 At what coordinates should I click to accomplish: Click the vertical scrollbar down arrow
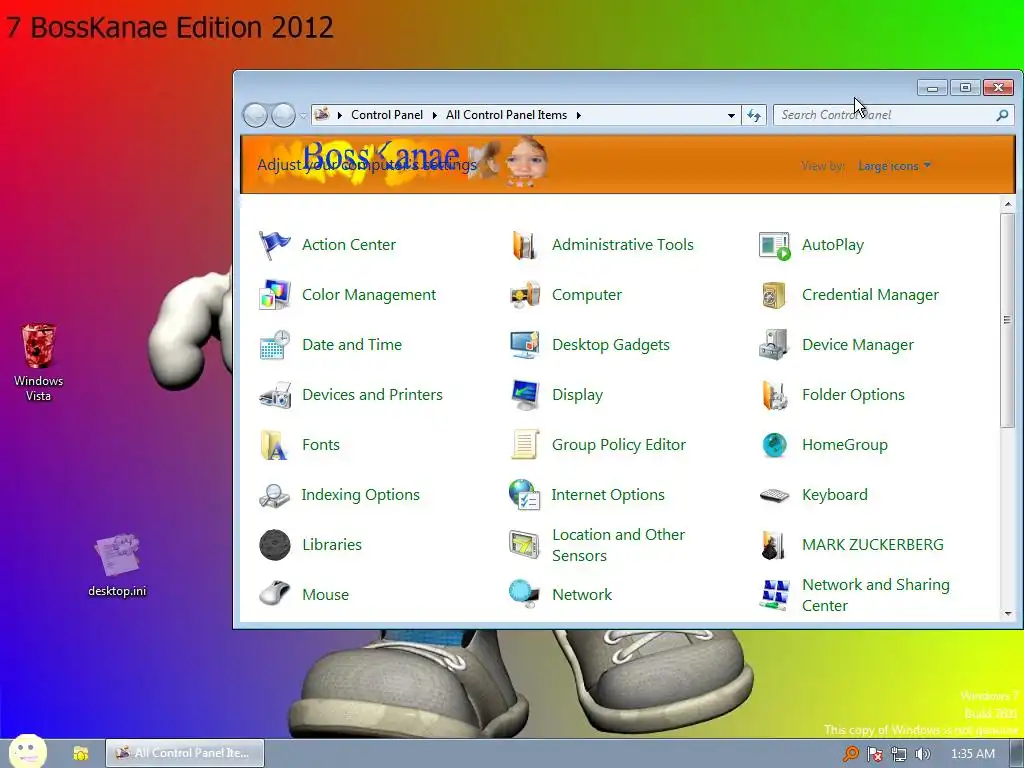[1008, 613]
